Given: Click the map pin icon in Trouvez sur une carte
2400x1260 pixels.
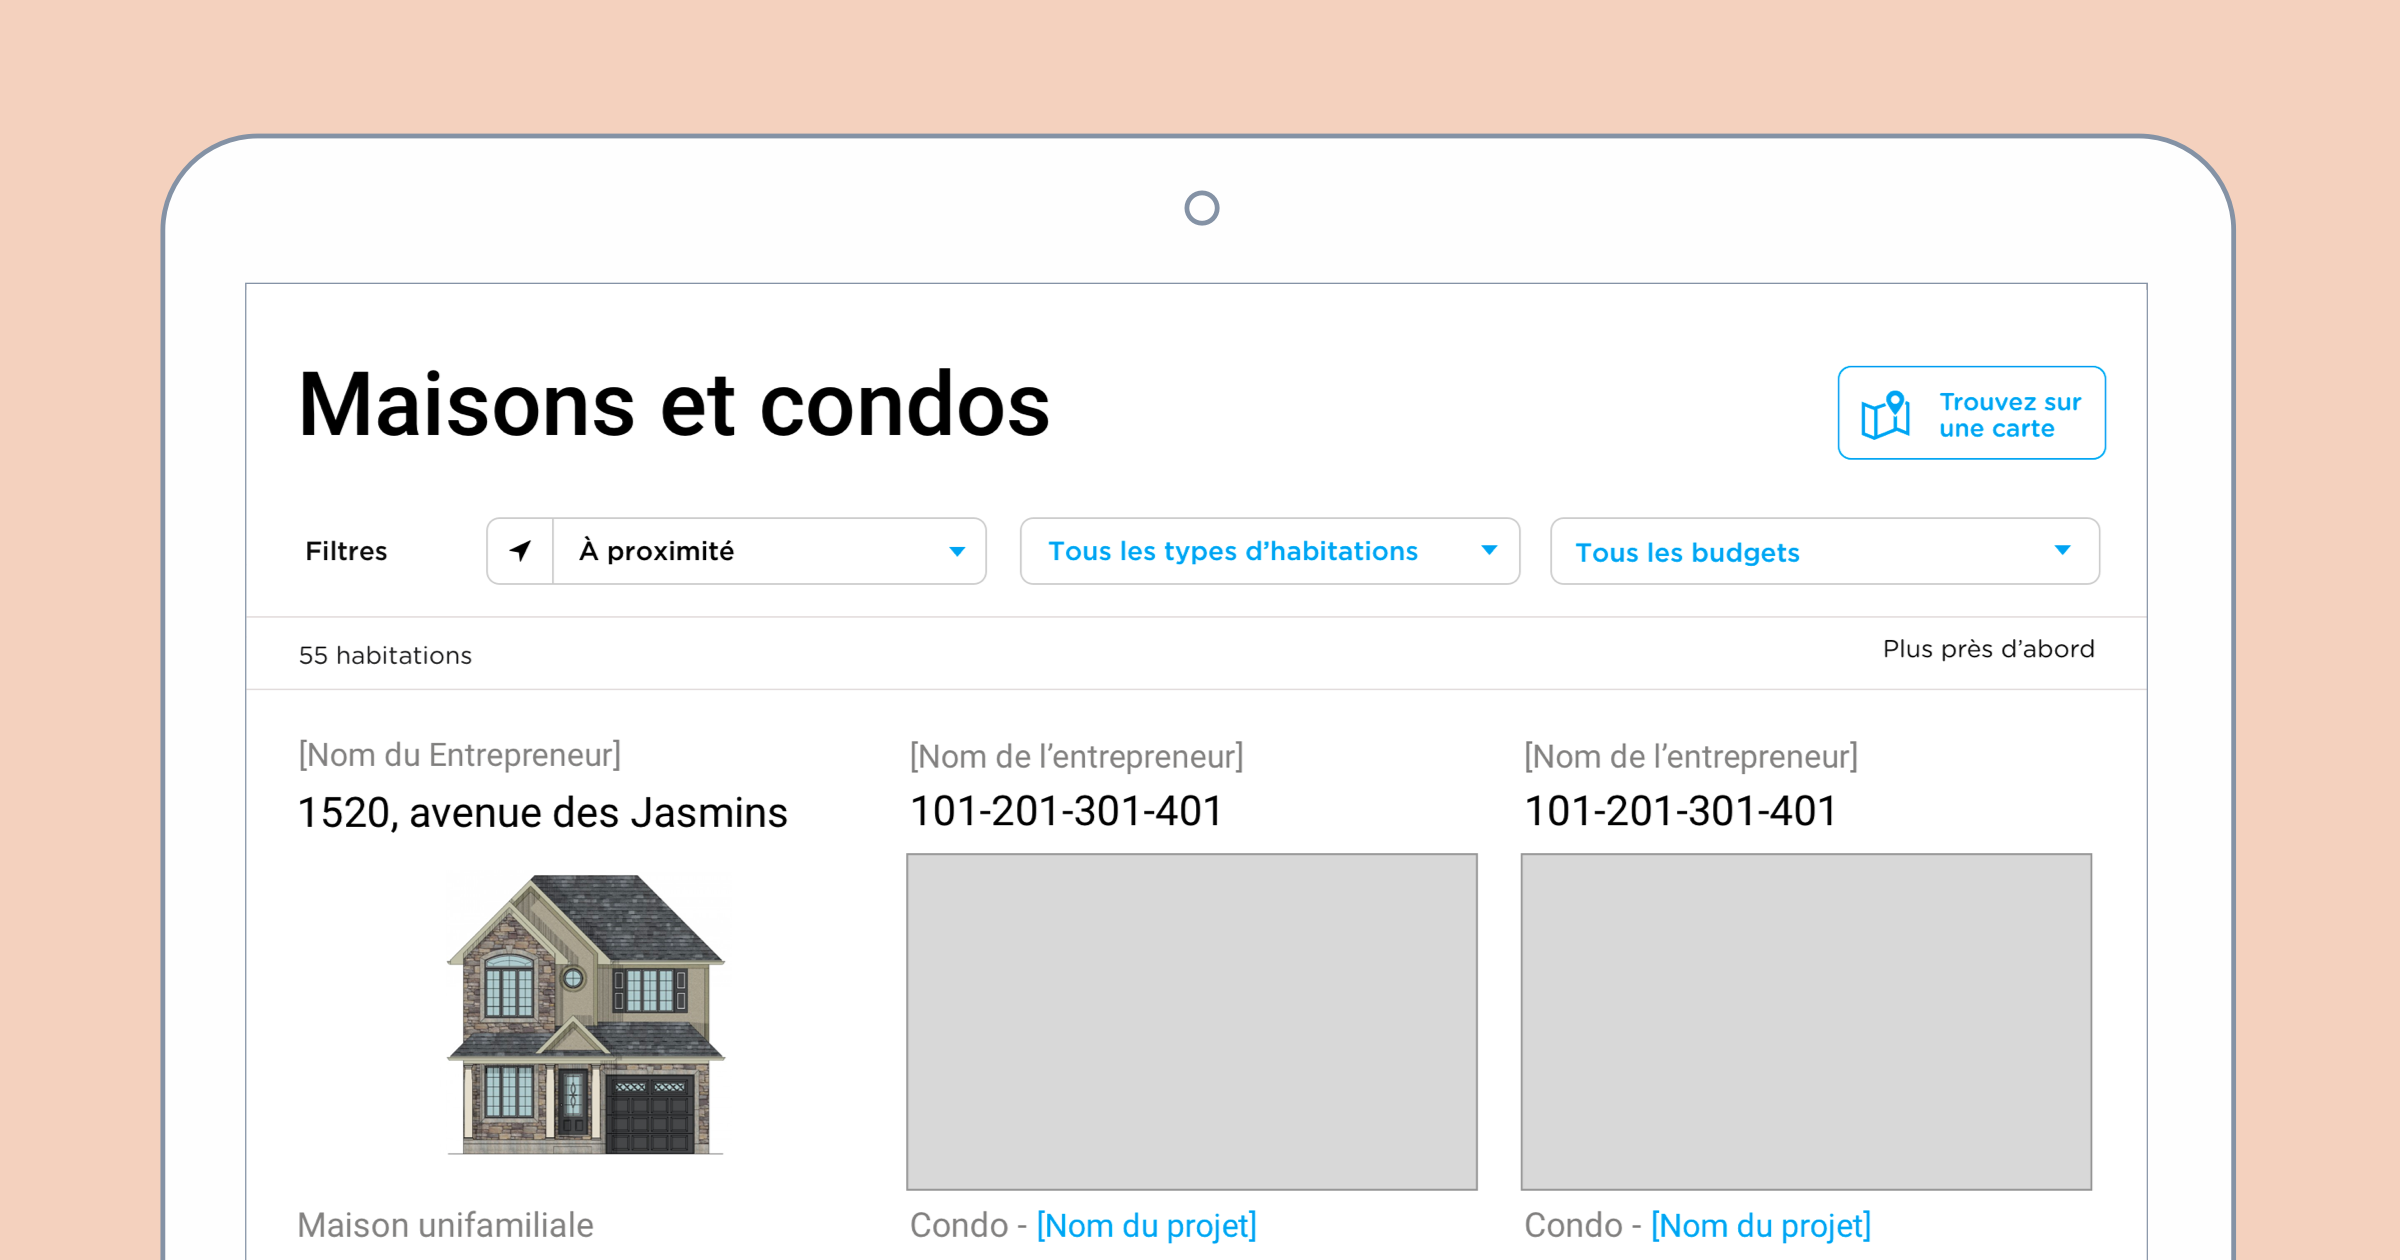Looking at the screenshot, I should point(1885,414).
